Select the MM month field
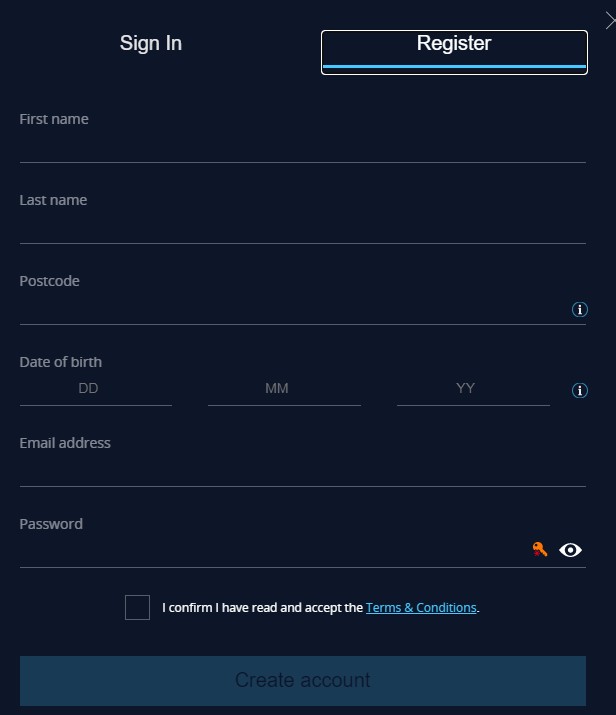The image size is (616, 715). [285, 389]
